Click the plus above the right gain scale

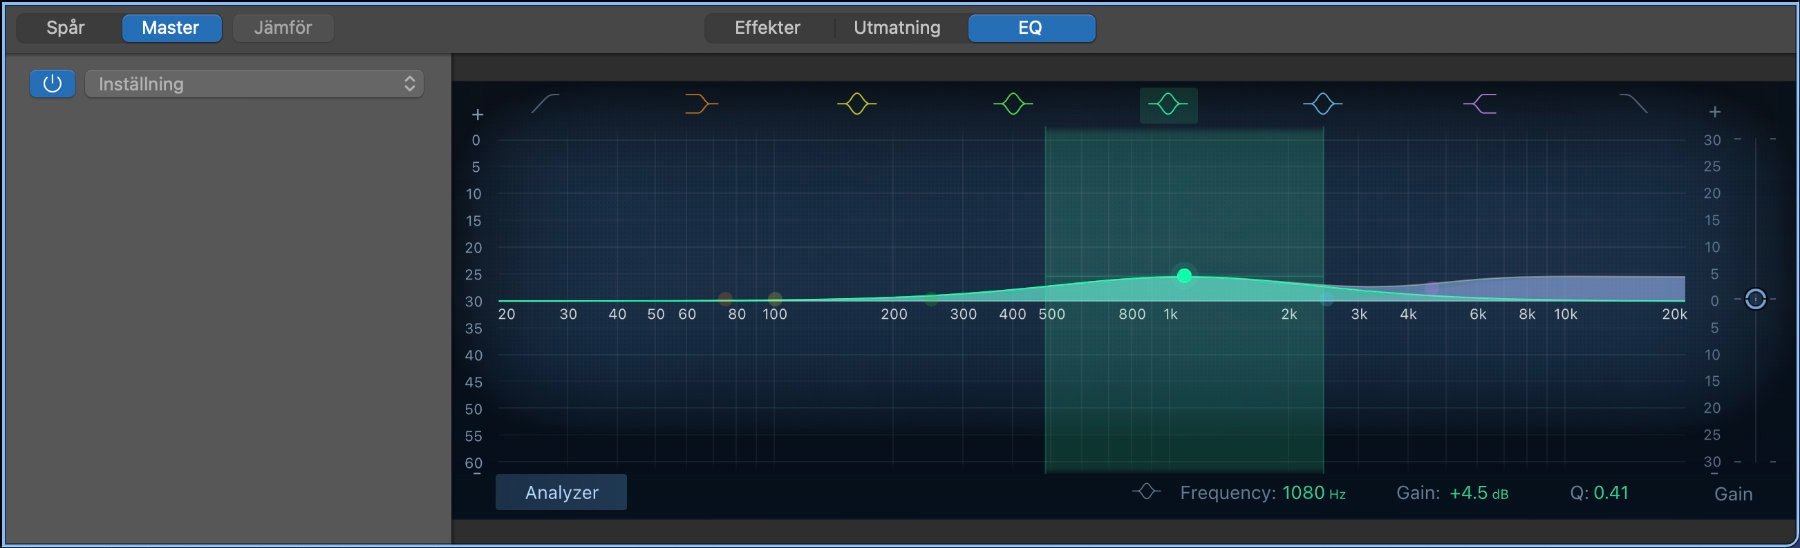pyautogui.click(x=1714, y=112)
